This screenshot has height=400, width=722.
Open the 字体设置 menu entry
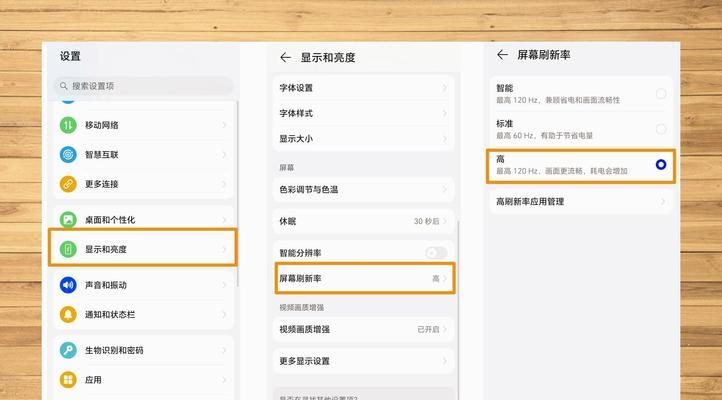pyautogui.click(x=363, y=88)
